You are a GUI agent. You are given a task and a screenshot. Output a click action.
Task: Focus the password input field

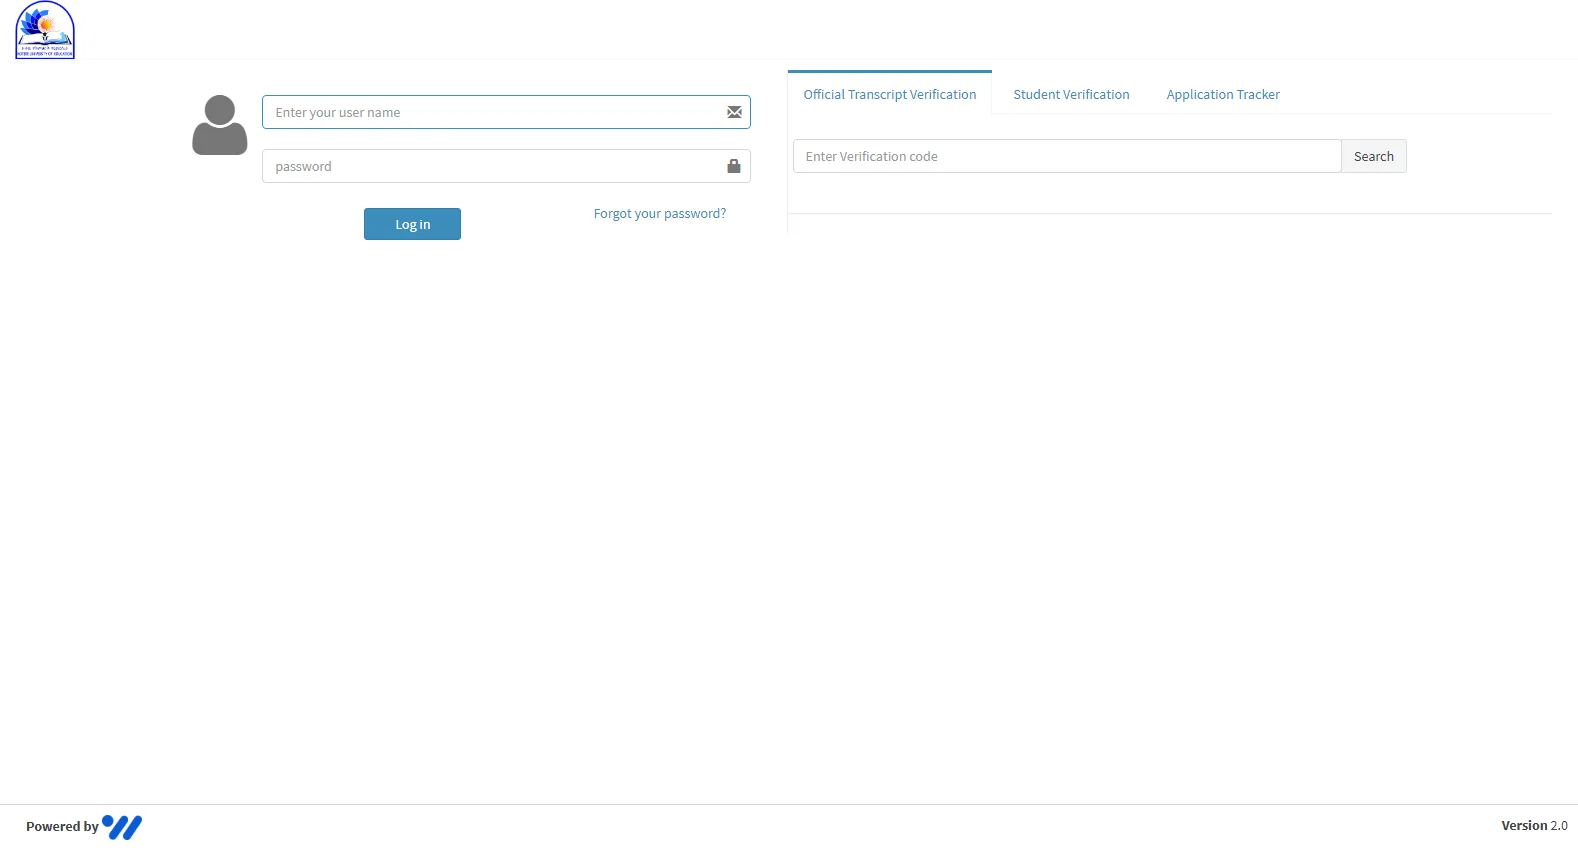[506, 166]
